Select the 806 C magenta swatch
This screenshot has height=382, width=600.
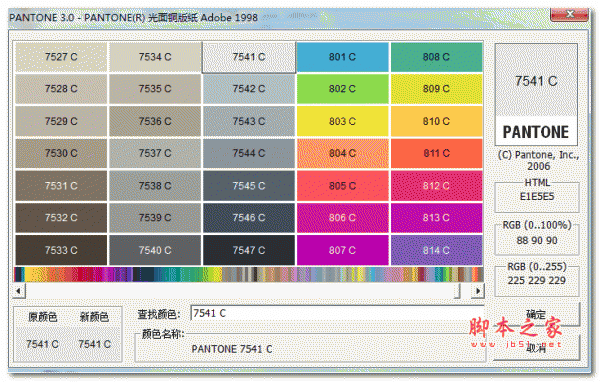tap(342, 218)
